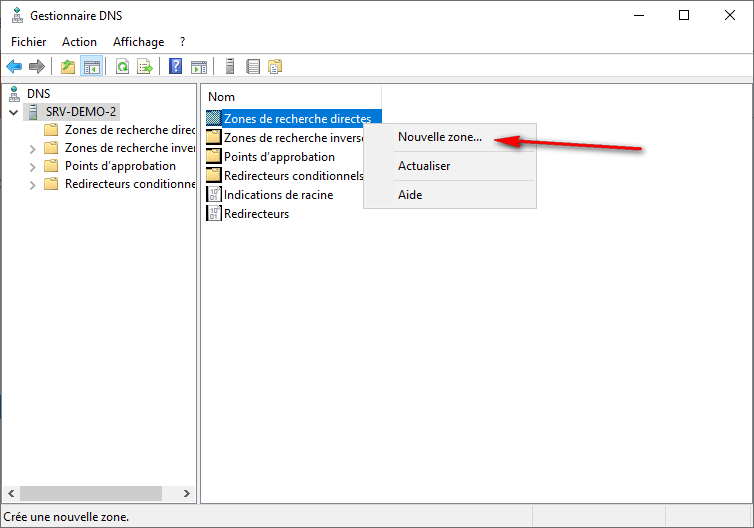Image resolution: width=754 pixels, height=528 pixels.
Task: Click the Up one level folder icon
Action: click(68, 67)
